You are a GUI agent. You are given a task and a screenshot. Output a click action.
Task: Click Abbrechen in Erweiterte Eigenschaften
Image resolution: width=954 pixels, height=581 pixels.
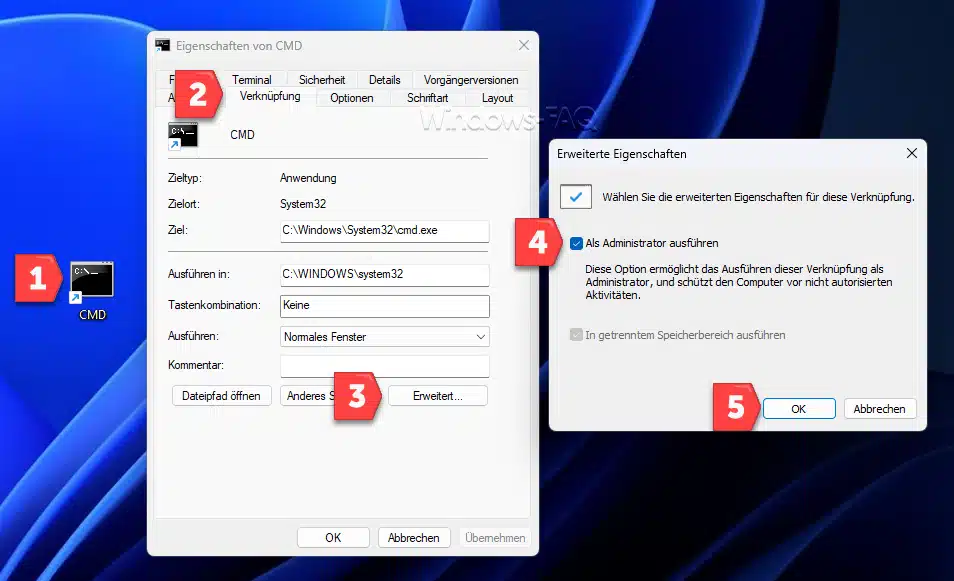point(880,409)
